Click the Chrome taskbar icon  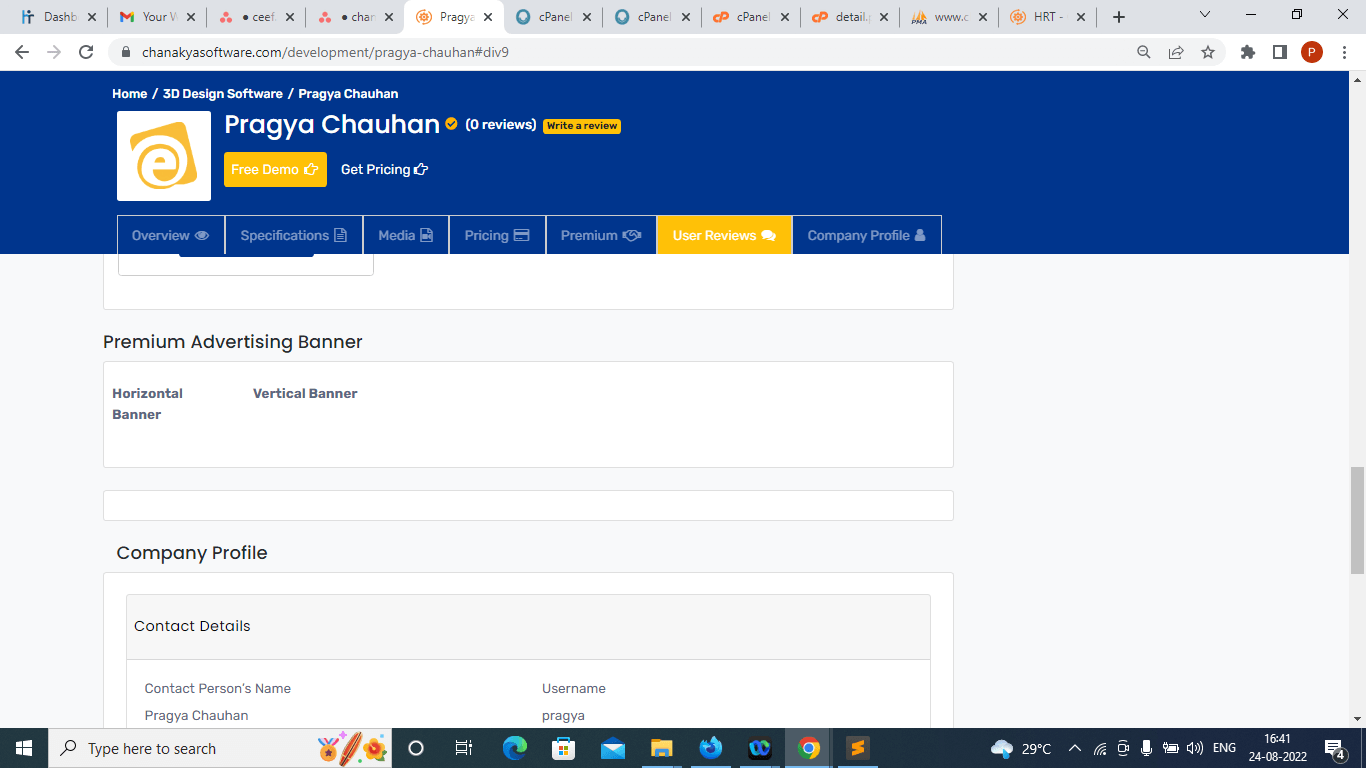click(809, 748)
